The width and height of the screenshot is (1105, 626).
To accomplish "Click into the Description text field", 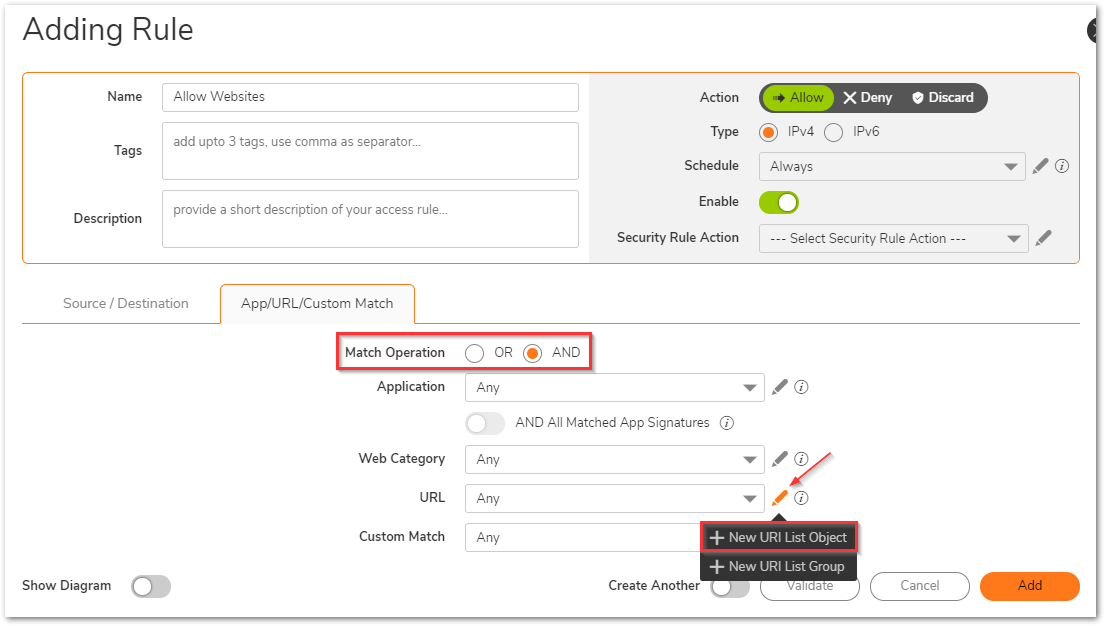I will coord(370,218).
